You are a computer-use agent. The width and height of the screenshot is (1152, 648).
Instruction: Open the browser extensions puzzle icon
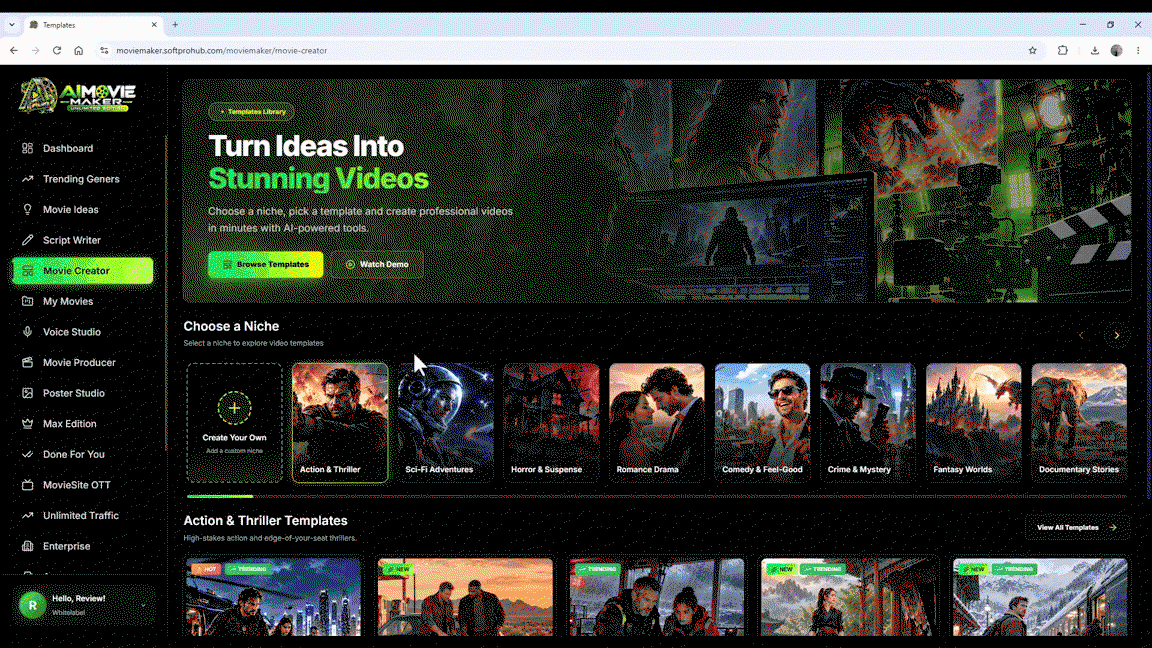pos(1063,51)
